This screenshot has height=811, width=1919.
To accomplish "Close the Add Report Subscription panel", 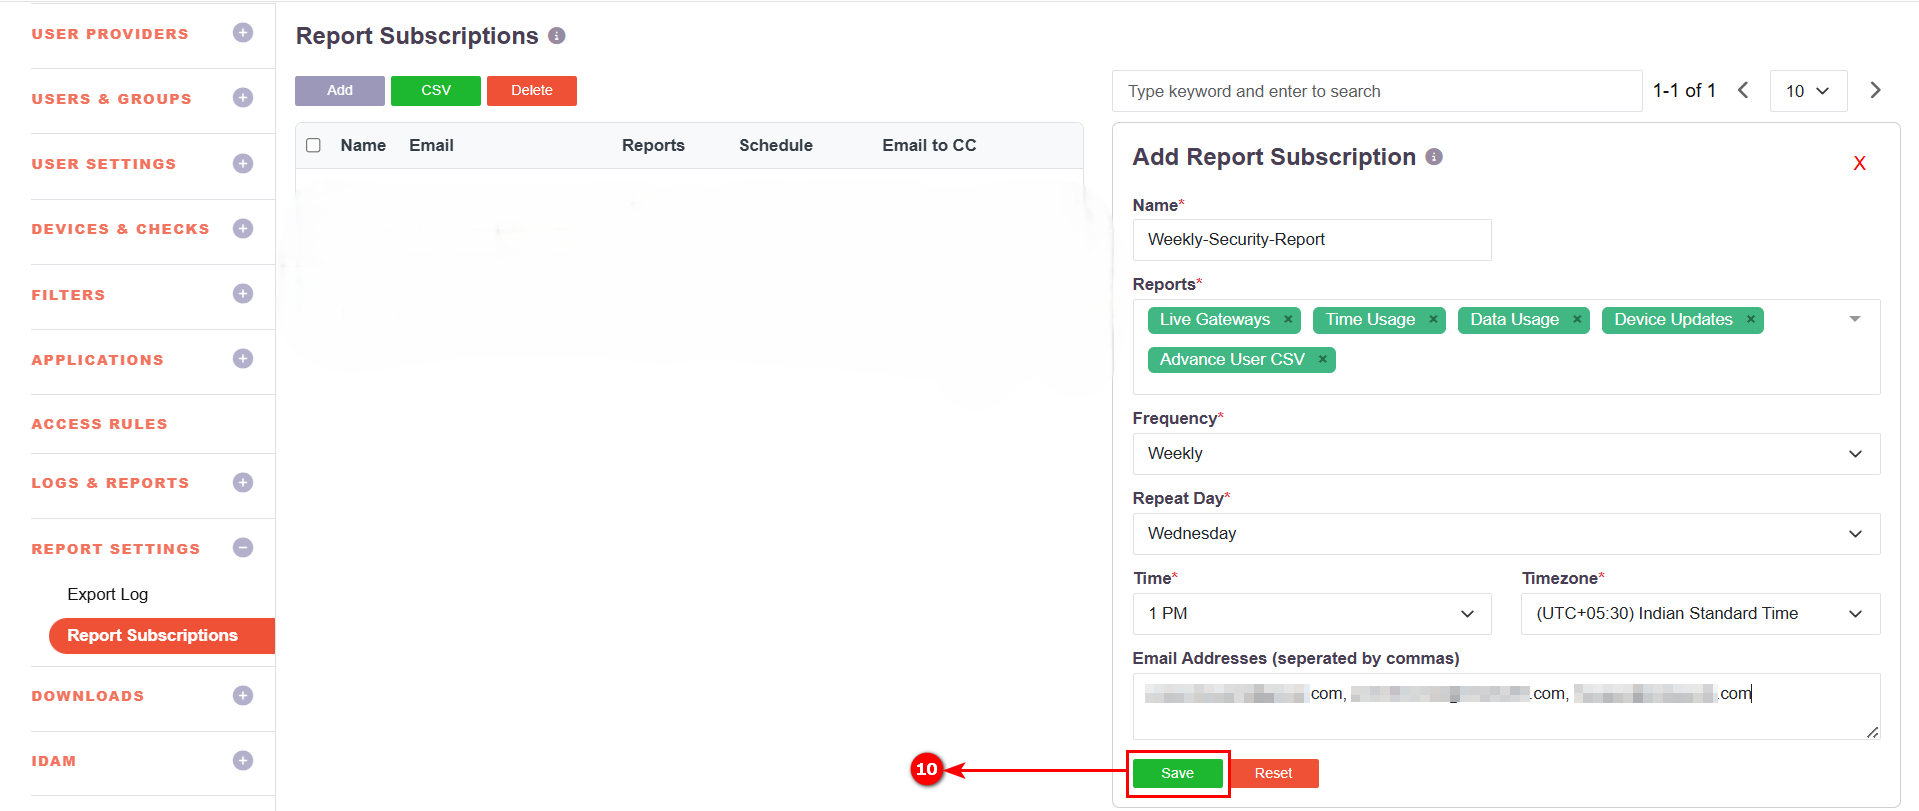I will [x=1859, y=164].
